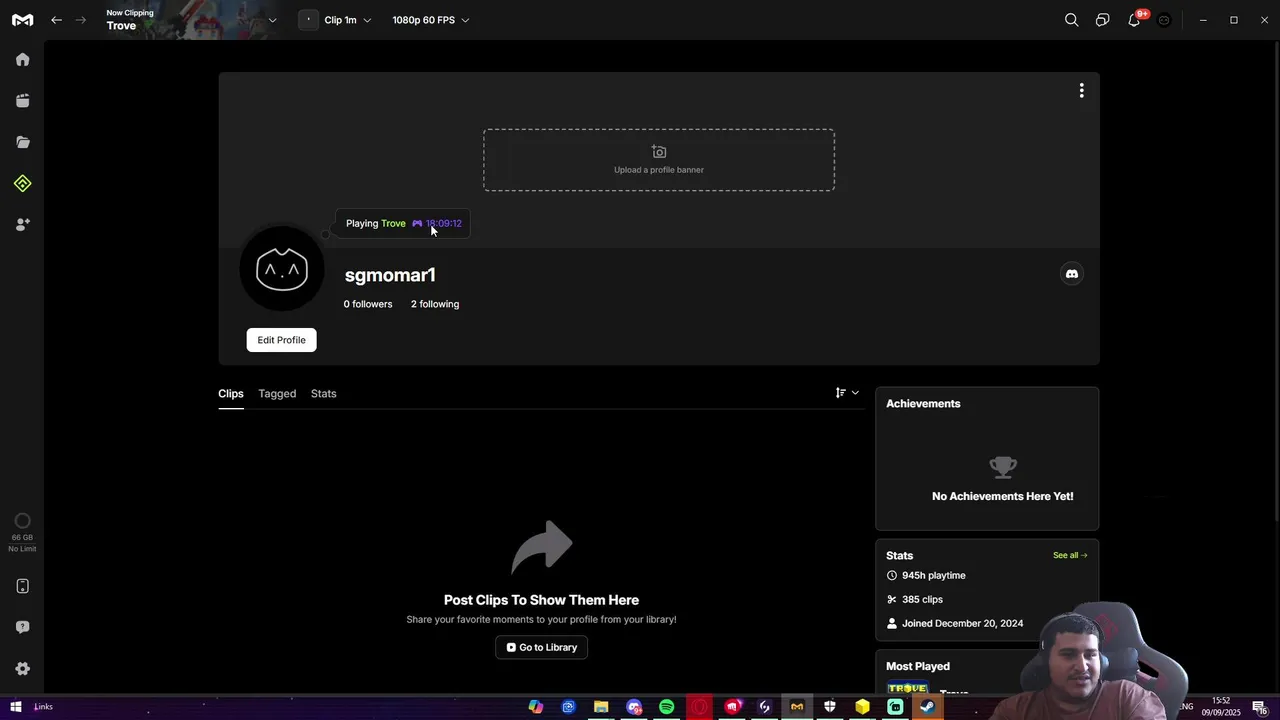Click the sgmomar1 username
The height and width of the screenshot is (720, 1280).
point(390,275)
